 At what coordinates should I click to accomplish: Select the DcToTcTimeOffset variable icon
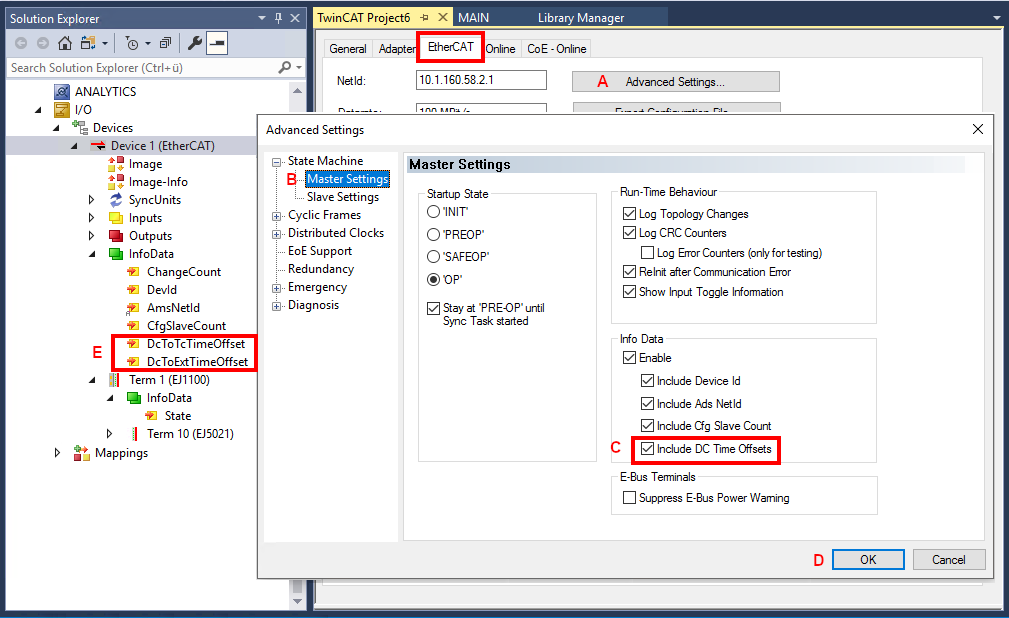133,344
